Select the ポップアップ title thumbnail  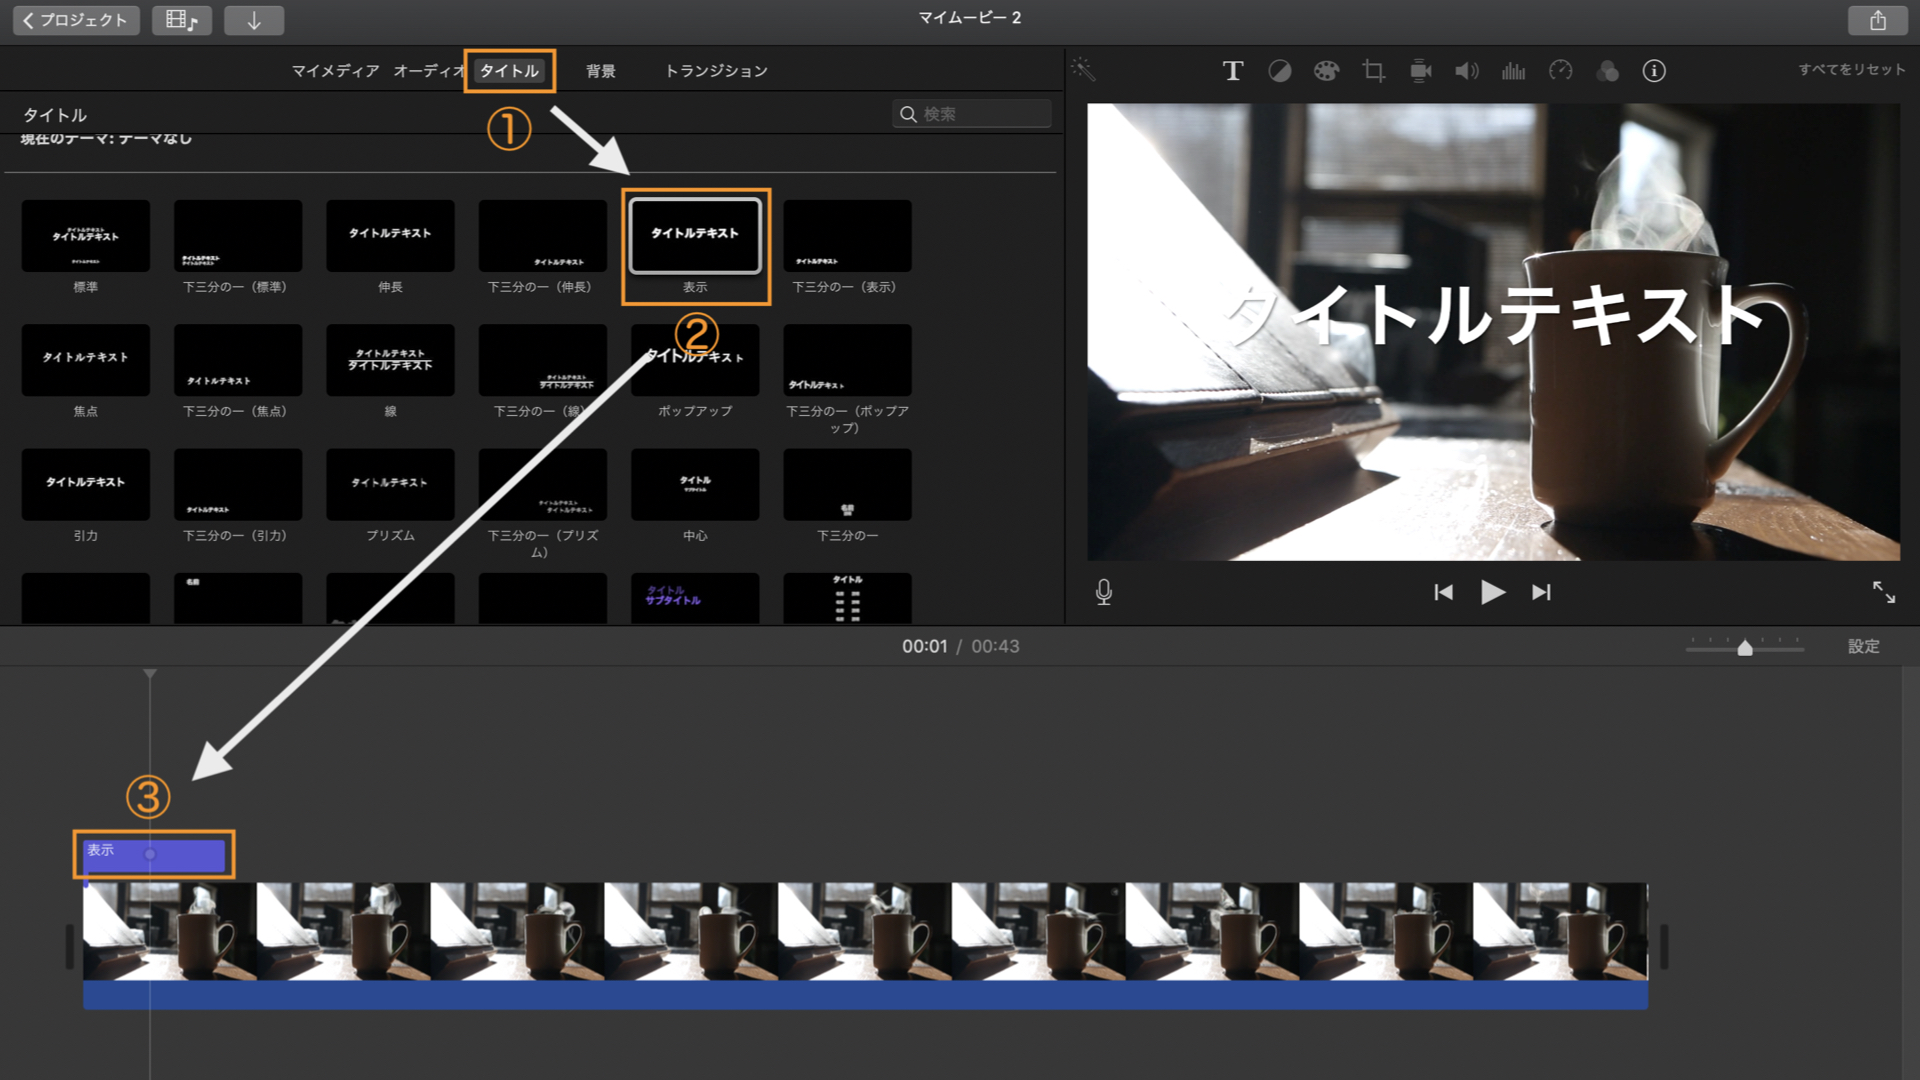pyautogui.click(x=695, y=360)
